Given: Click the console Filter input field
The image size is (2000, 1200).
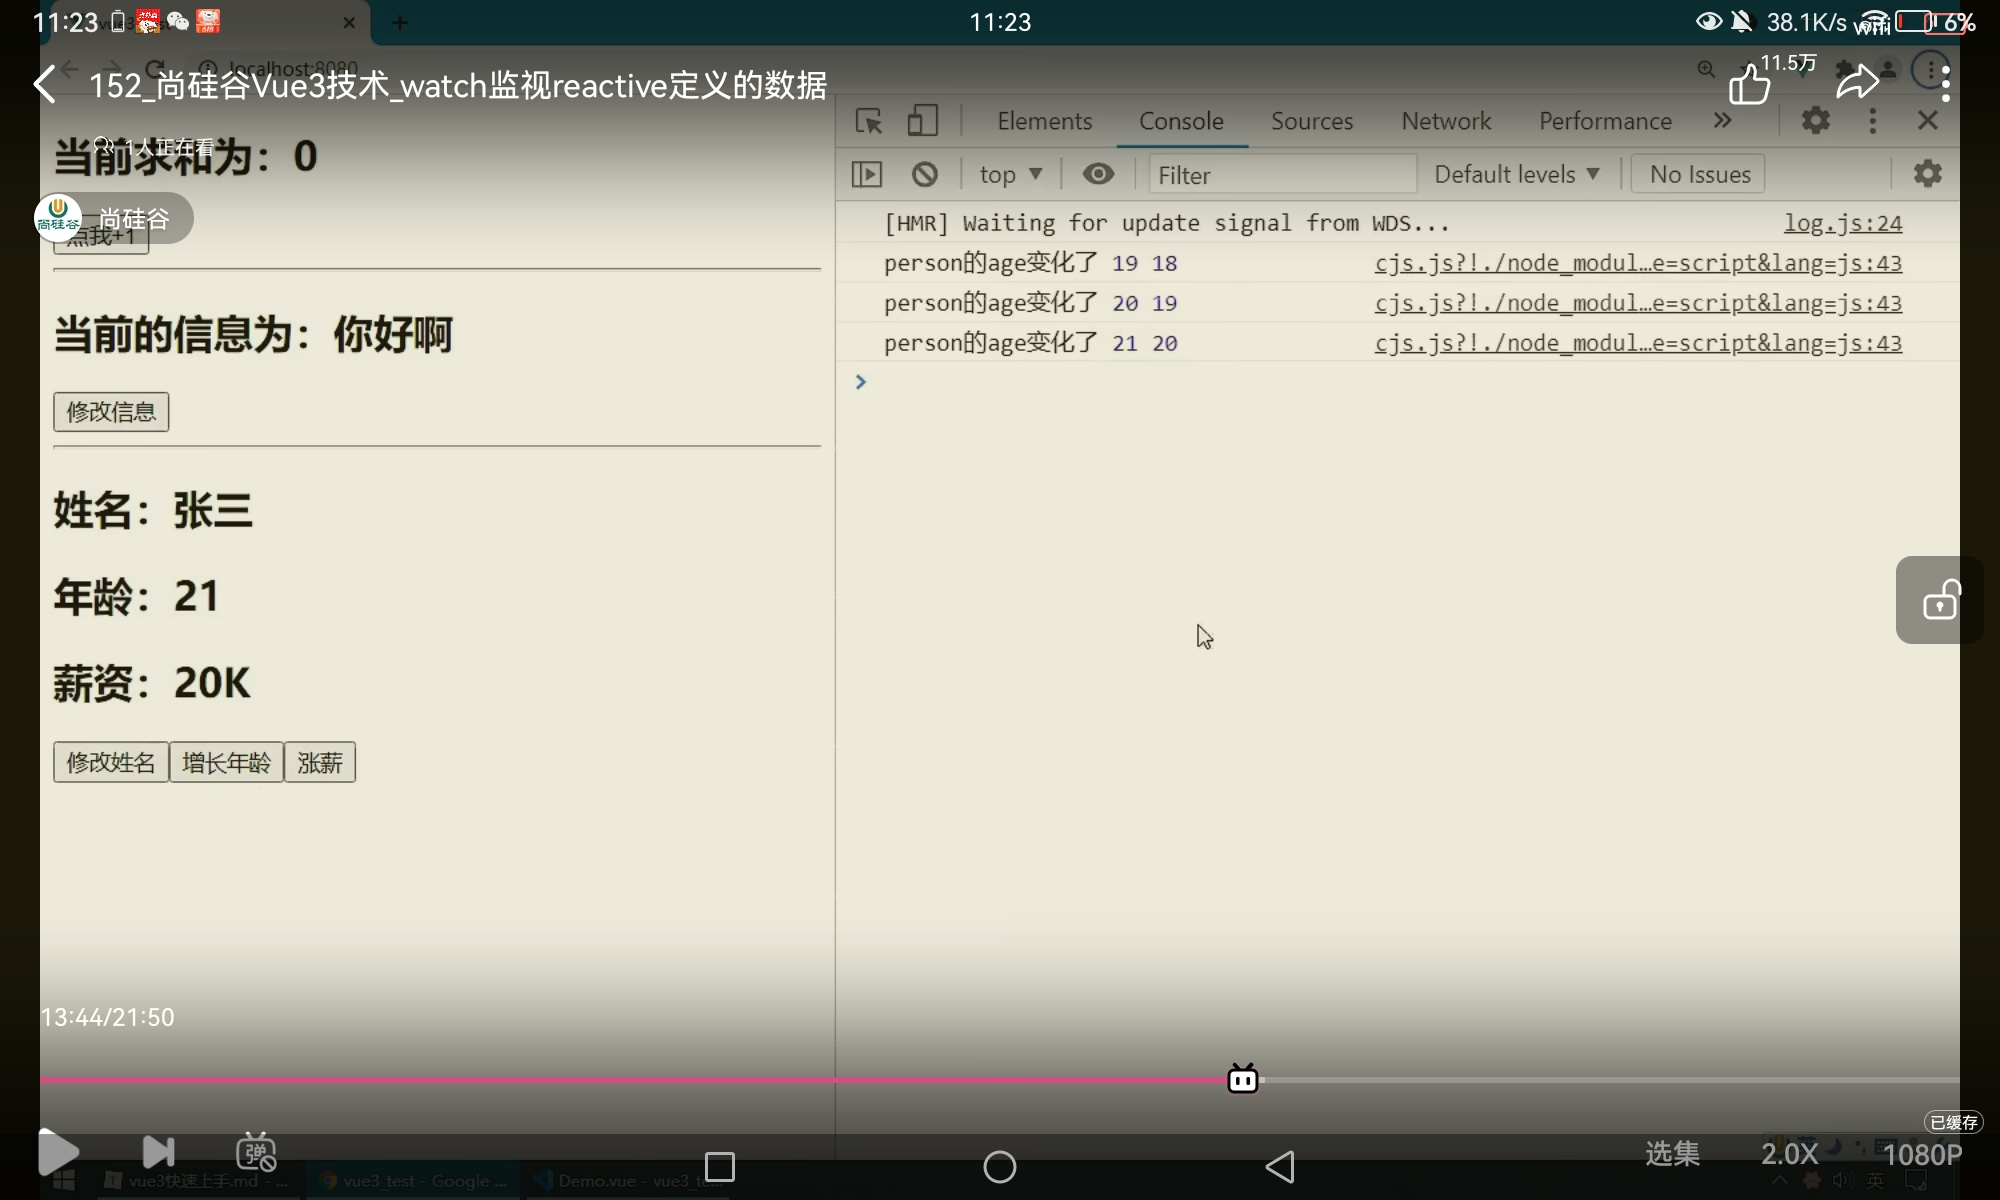Looking at the screenshot, I should click(x=1282, y=175).
